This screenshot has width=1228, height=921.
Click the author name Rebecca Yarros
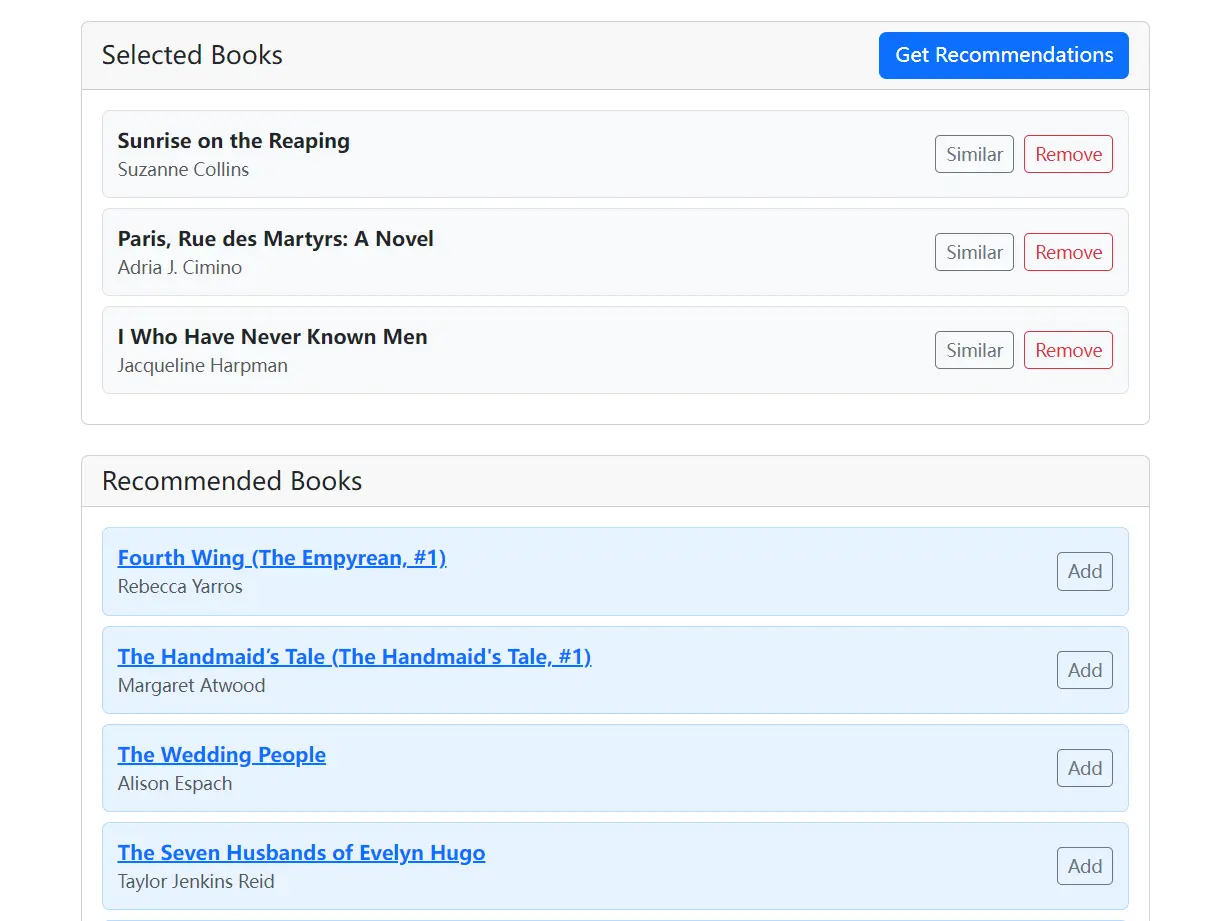180,586
